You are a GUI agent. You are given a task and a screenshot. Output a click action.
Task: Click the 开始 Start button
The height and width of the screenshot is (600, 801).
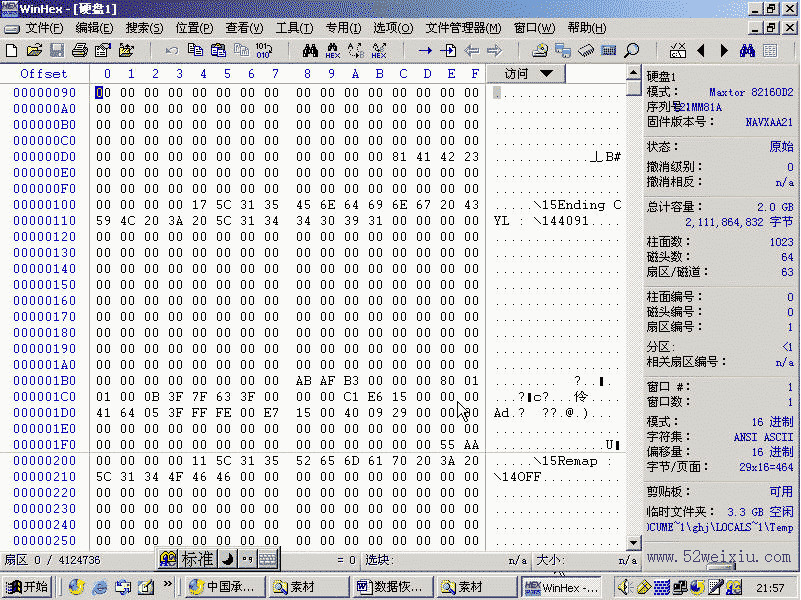coord(26,587)
